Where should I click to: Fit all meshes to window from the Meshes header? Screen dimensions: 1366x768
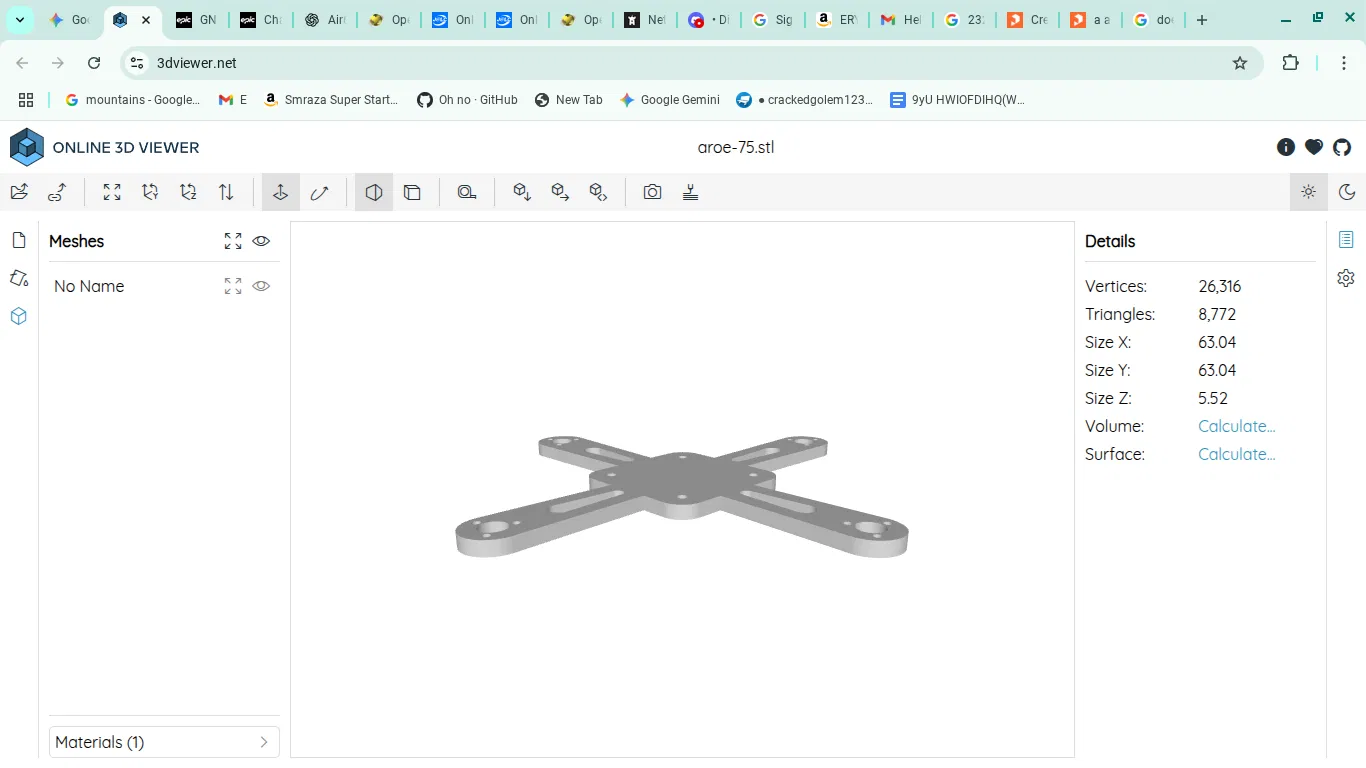[x=233, y=241]
